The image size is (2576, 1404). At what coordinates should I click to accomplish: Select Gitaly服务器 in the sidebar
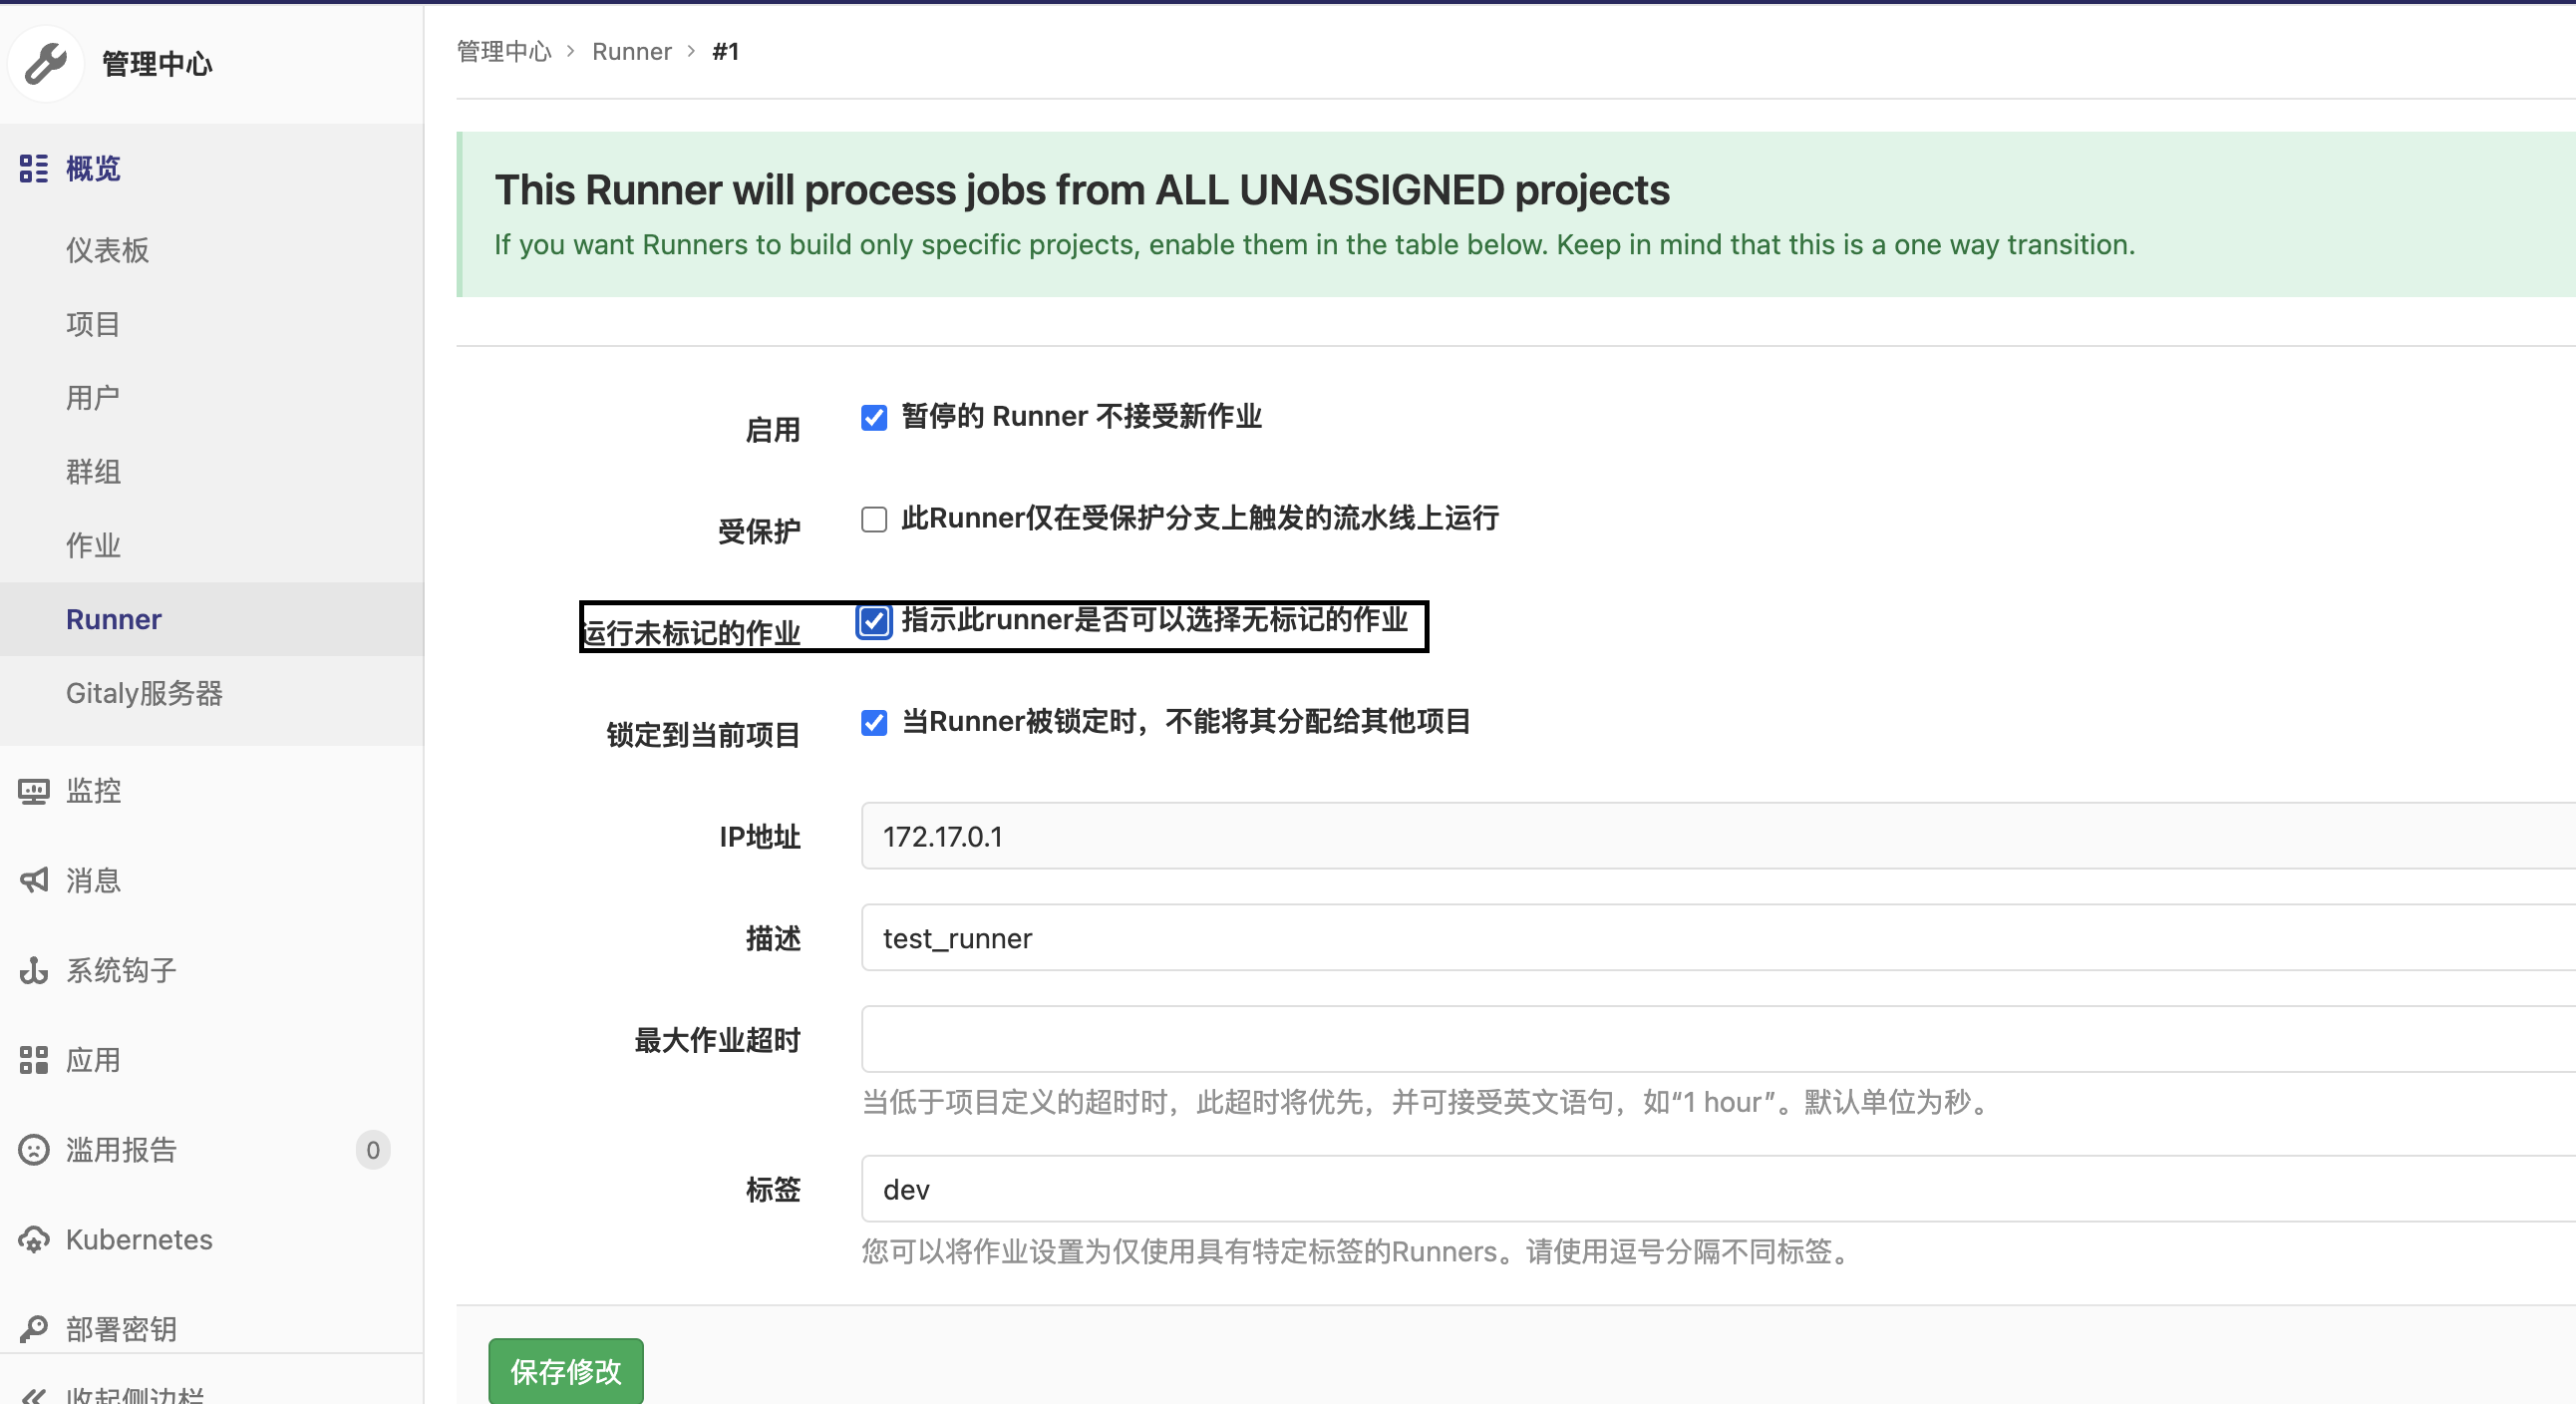[x=144, y=693]
